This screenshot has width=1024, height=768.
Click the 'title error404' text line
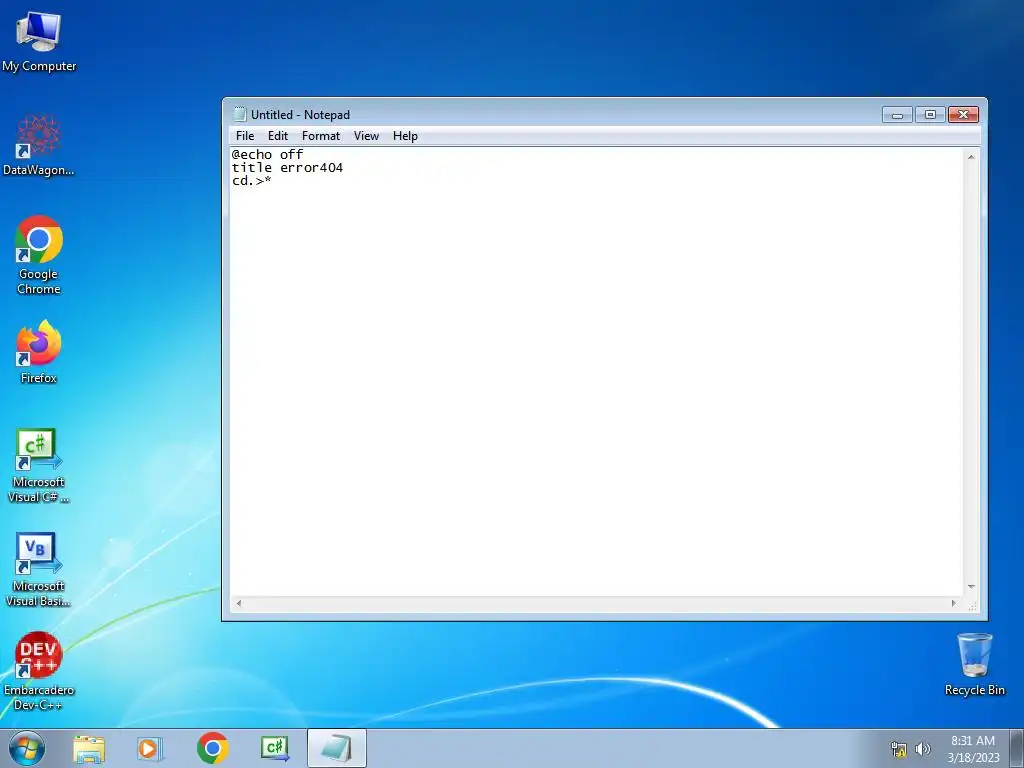click(x=287, y=168)
